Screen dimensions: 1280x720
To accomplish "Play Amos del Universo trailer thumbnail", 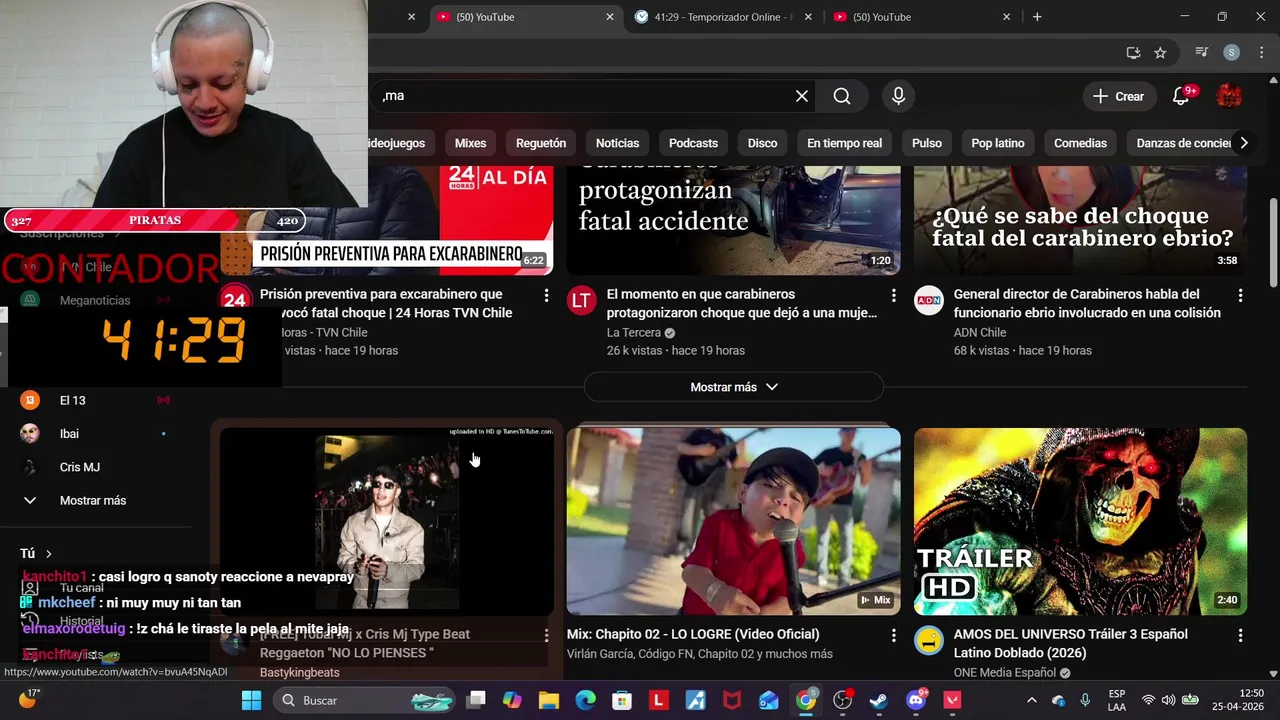I will point(1080,521).
